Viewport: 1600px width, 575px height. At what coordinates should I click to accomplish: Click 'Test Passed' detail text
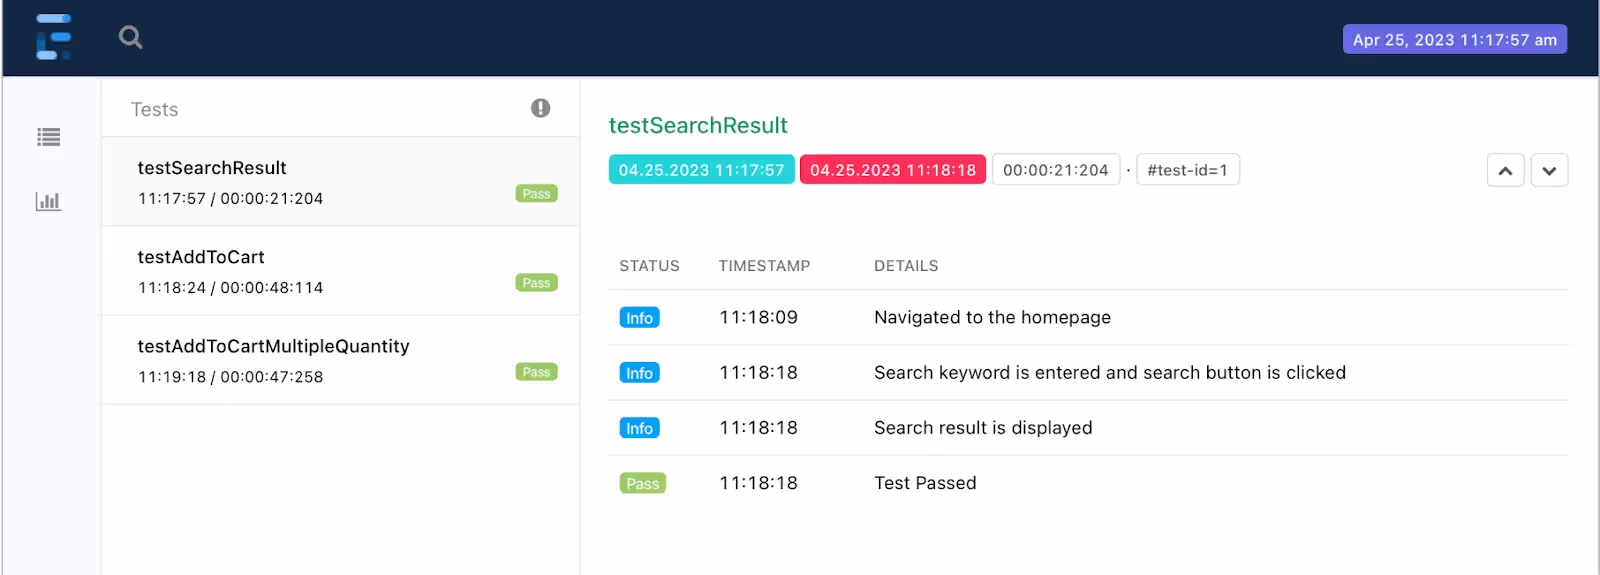(925, 483)
